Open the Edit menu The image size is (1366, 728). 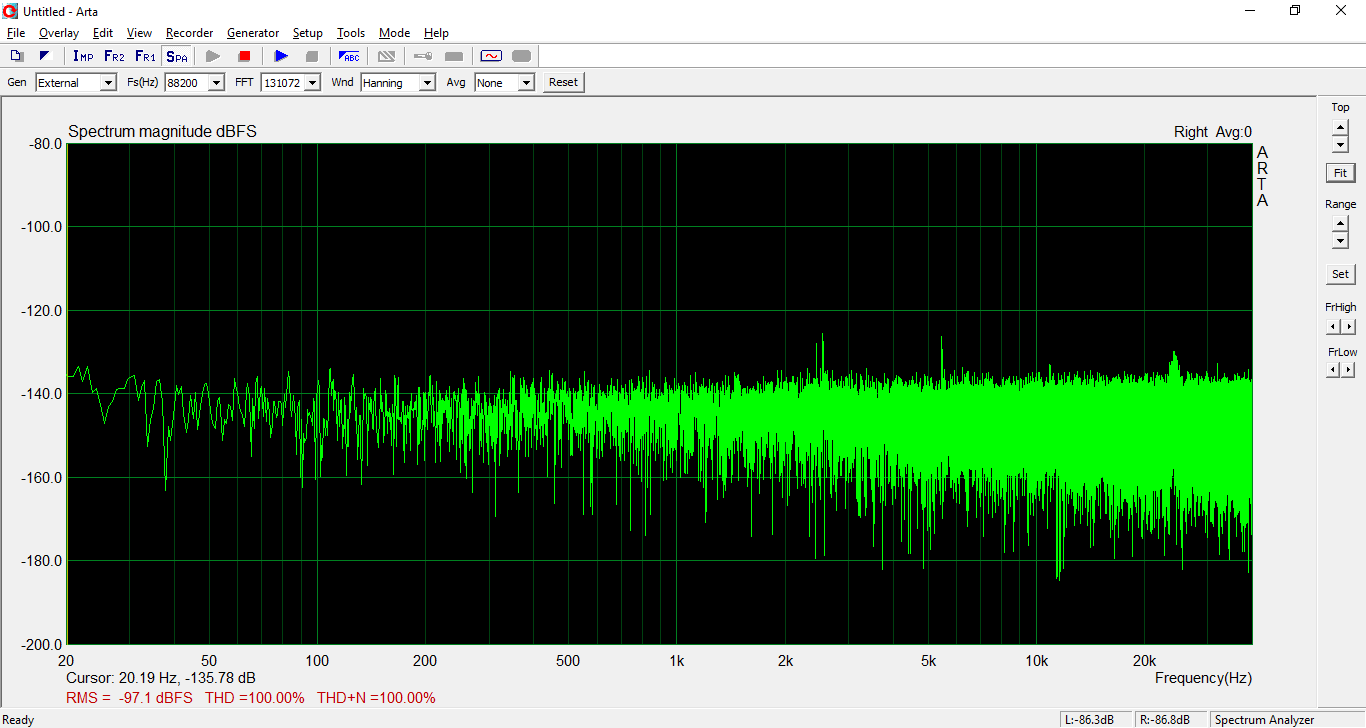pyautogui.click(x=103, y=33)
